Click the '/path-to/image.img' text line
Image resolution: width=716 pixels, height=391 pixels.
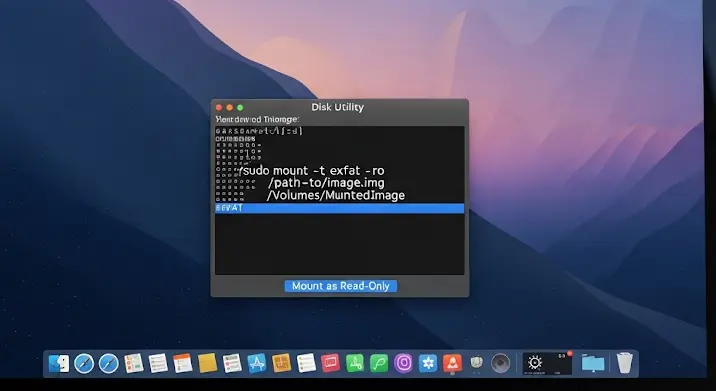click(x=326, y=183)
